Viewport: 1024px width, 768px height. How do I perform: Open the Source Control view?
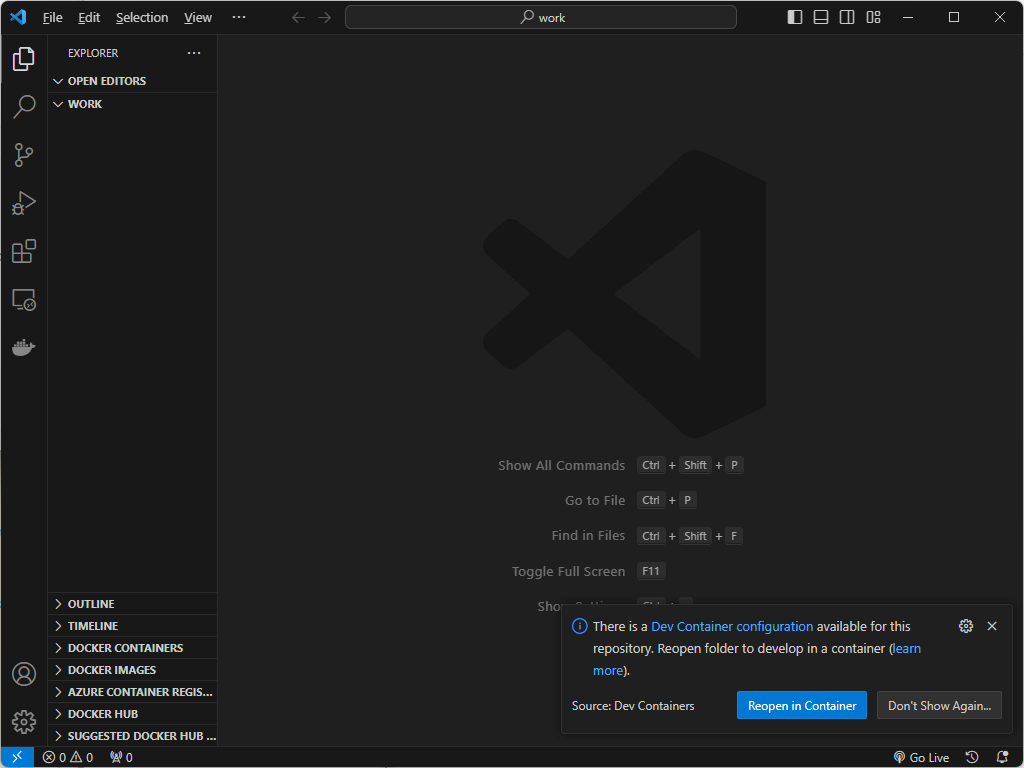[x=24, y=155]
